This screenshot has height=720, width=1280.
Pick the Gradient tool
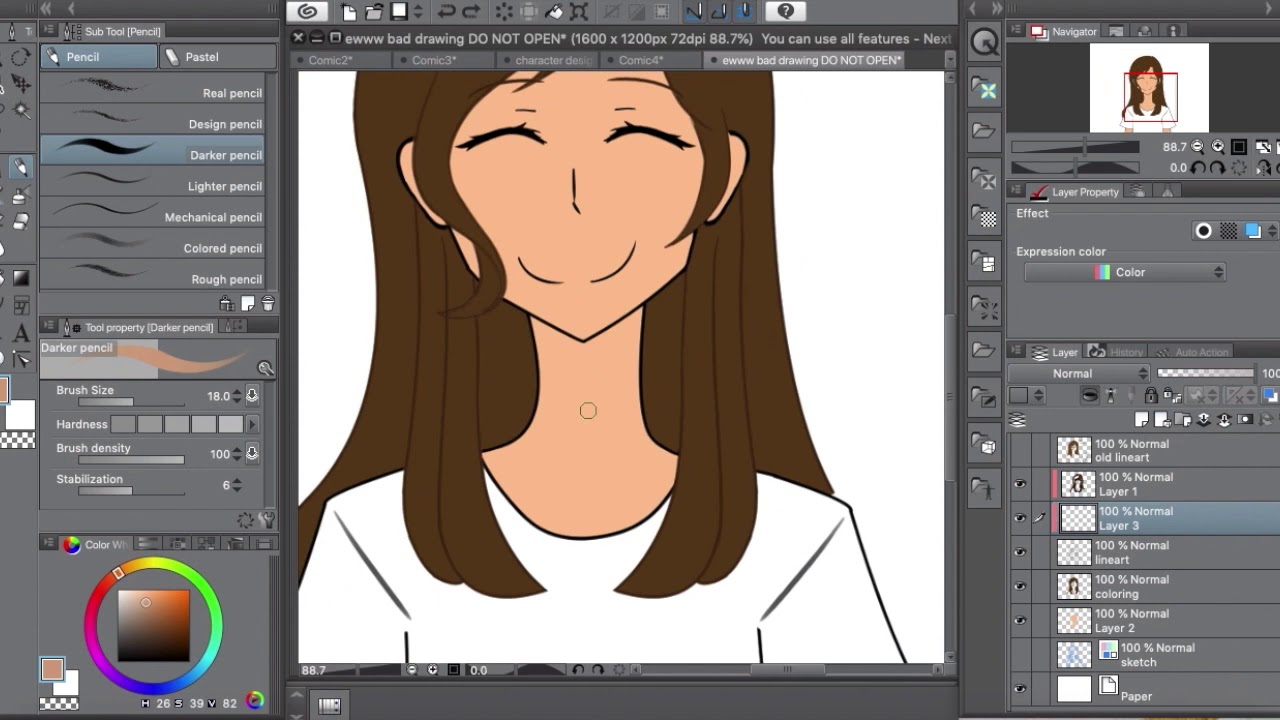pyautogui.click(x=20, y=278)
